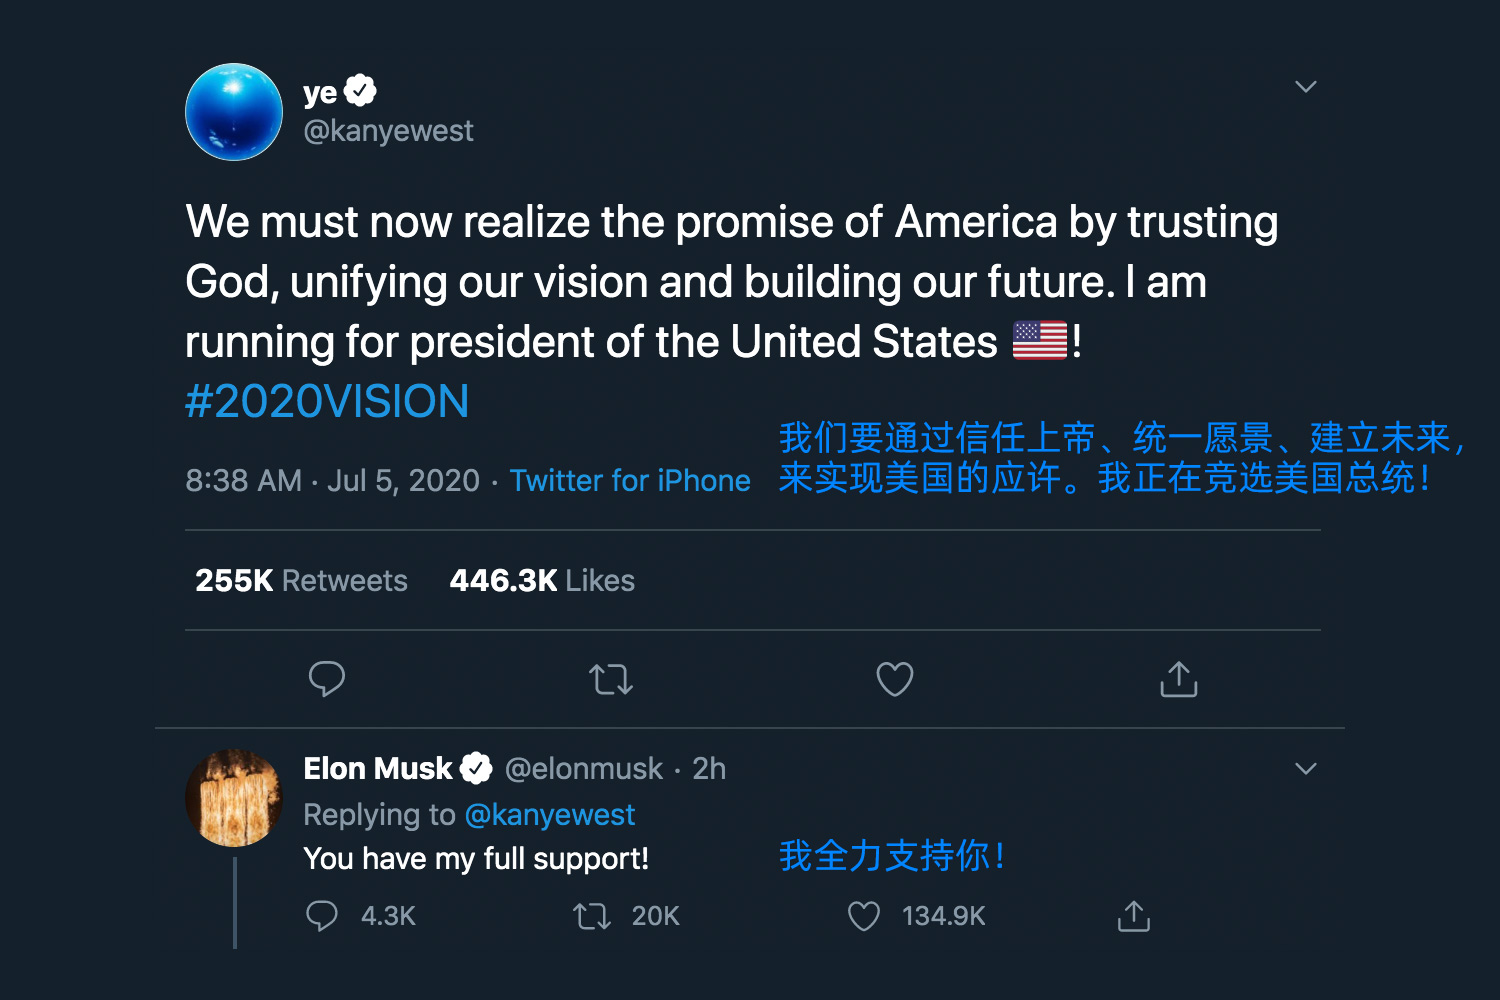Image resolution: width=1500 pixels, height=1000 pixels.
Task: Like ye's main tweet
Action: 894,680
